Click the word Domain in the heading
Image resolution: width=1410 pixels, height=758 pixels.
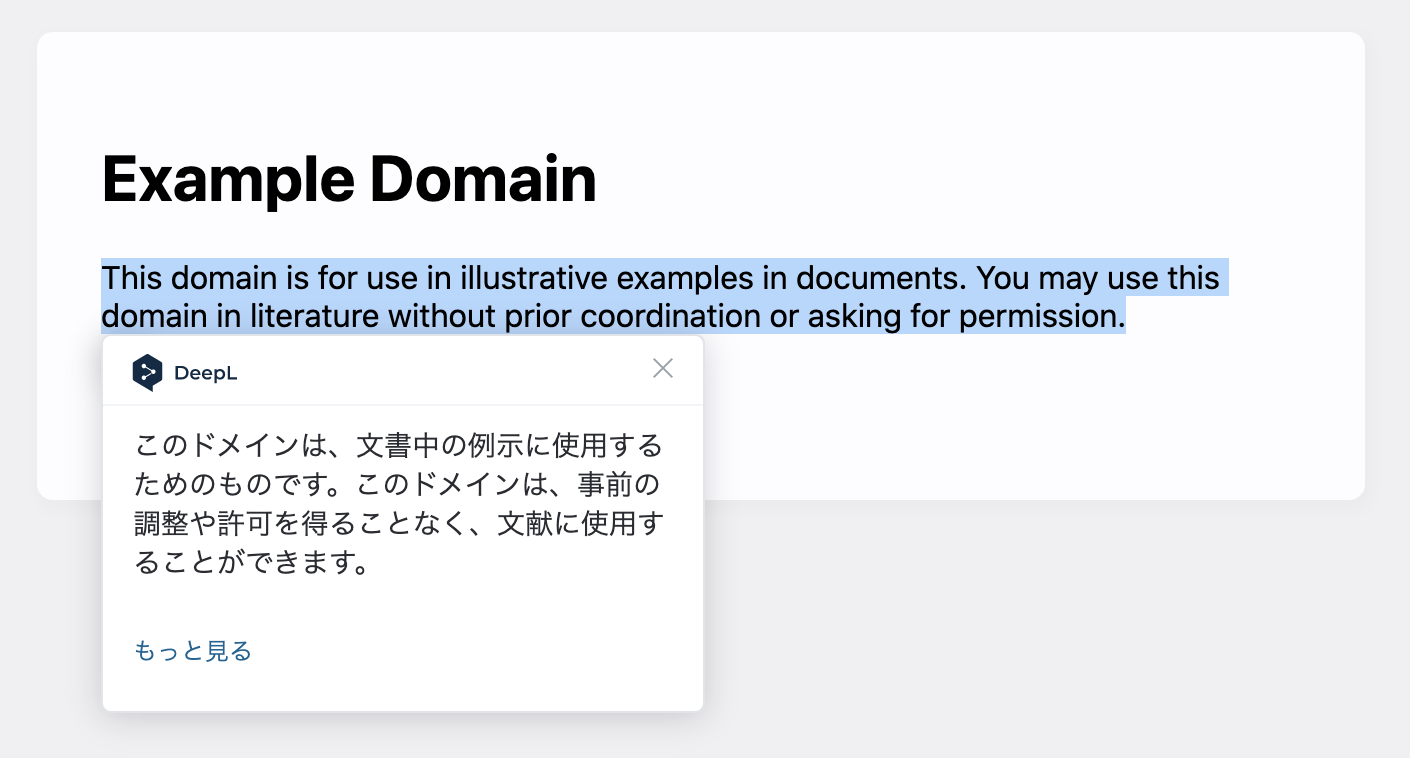(x=483, y=180)
